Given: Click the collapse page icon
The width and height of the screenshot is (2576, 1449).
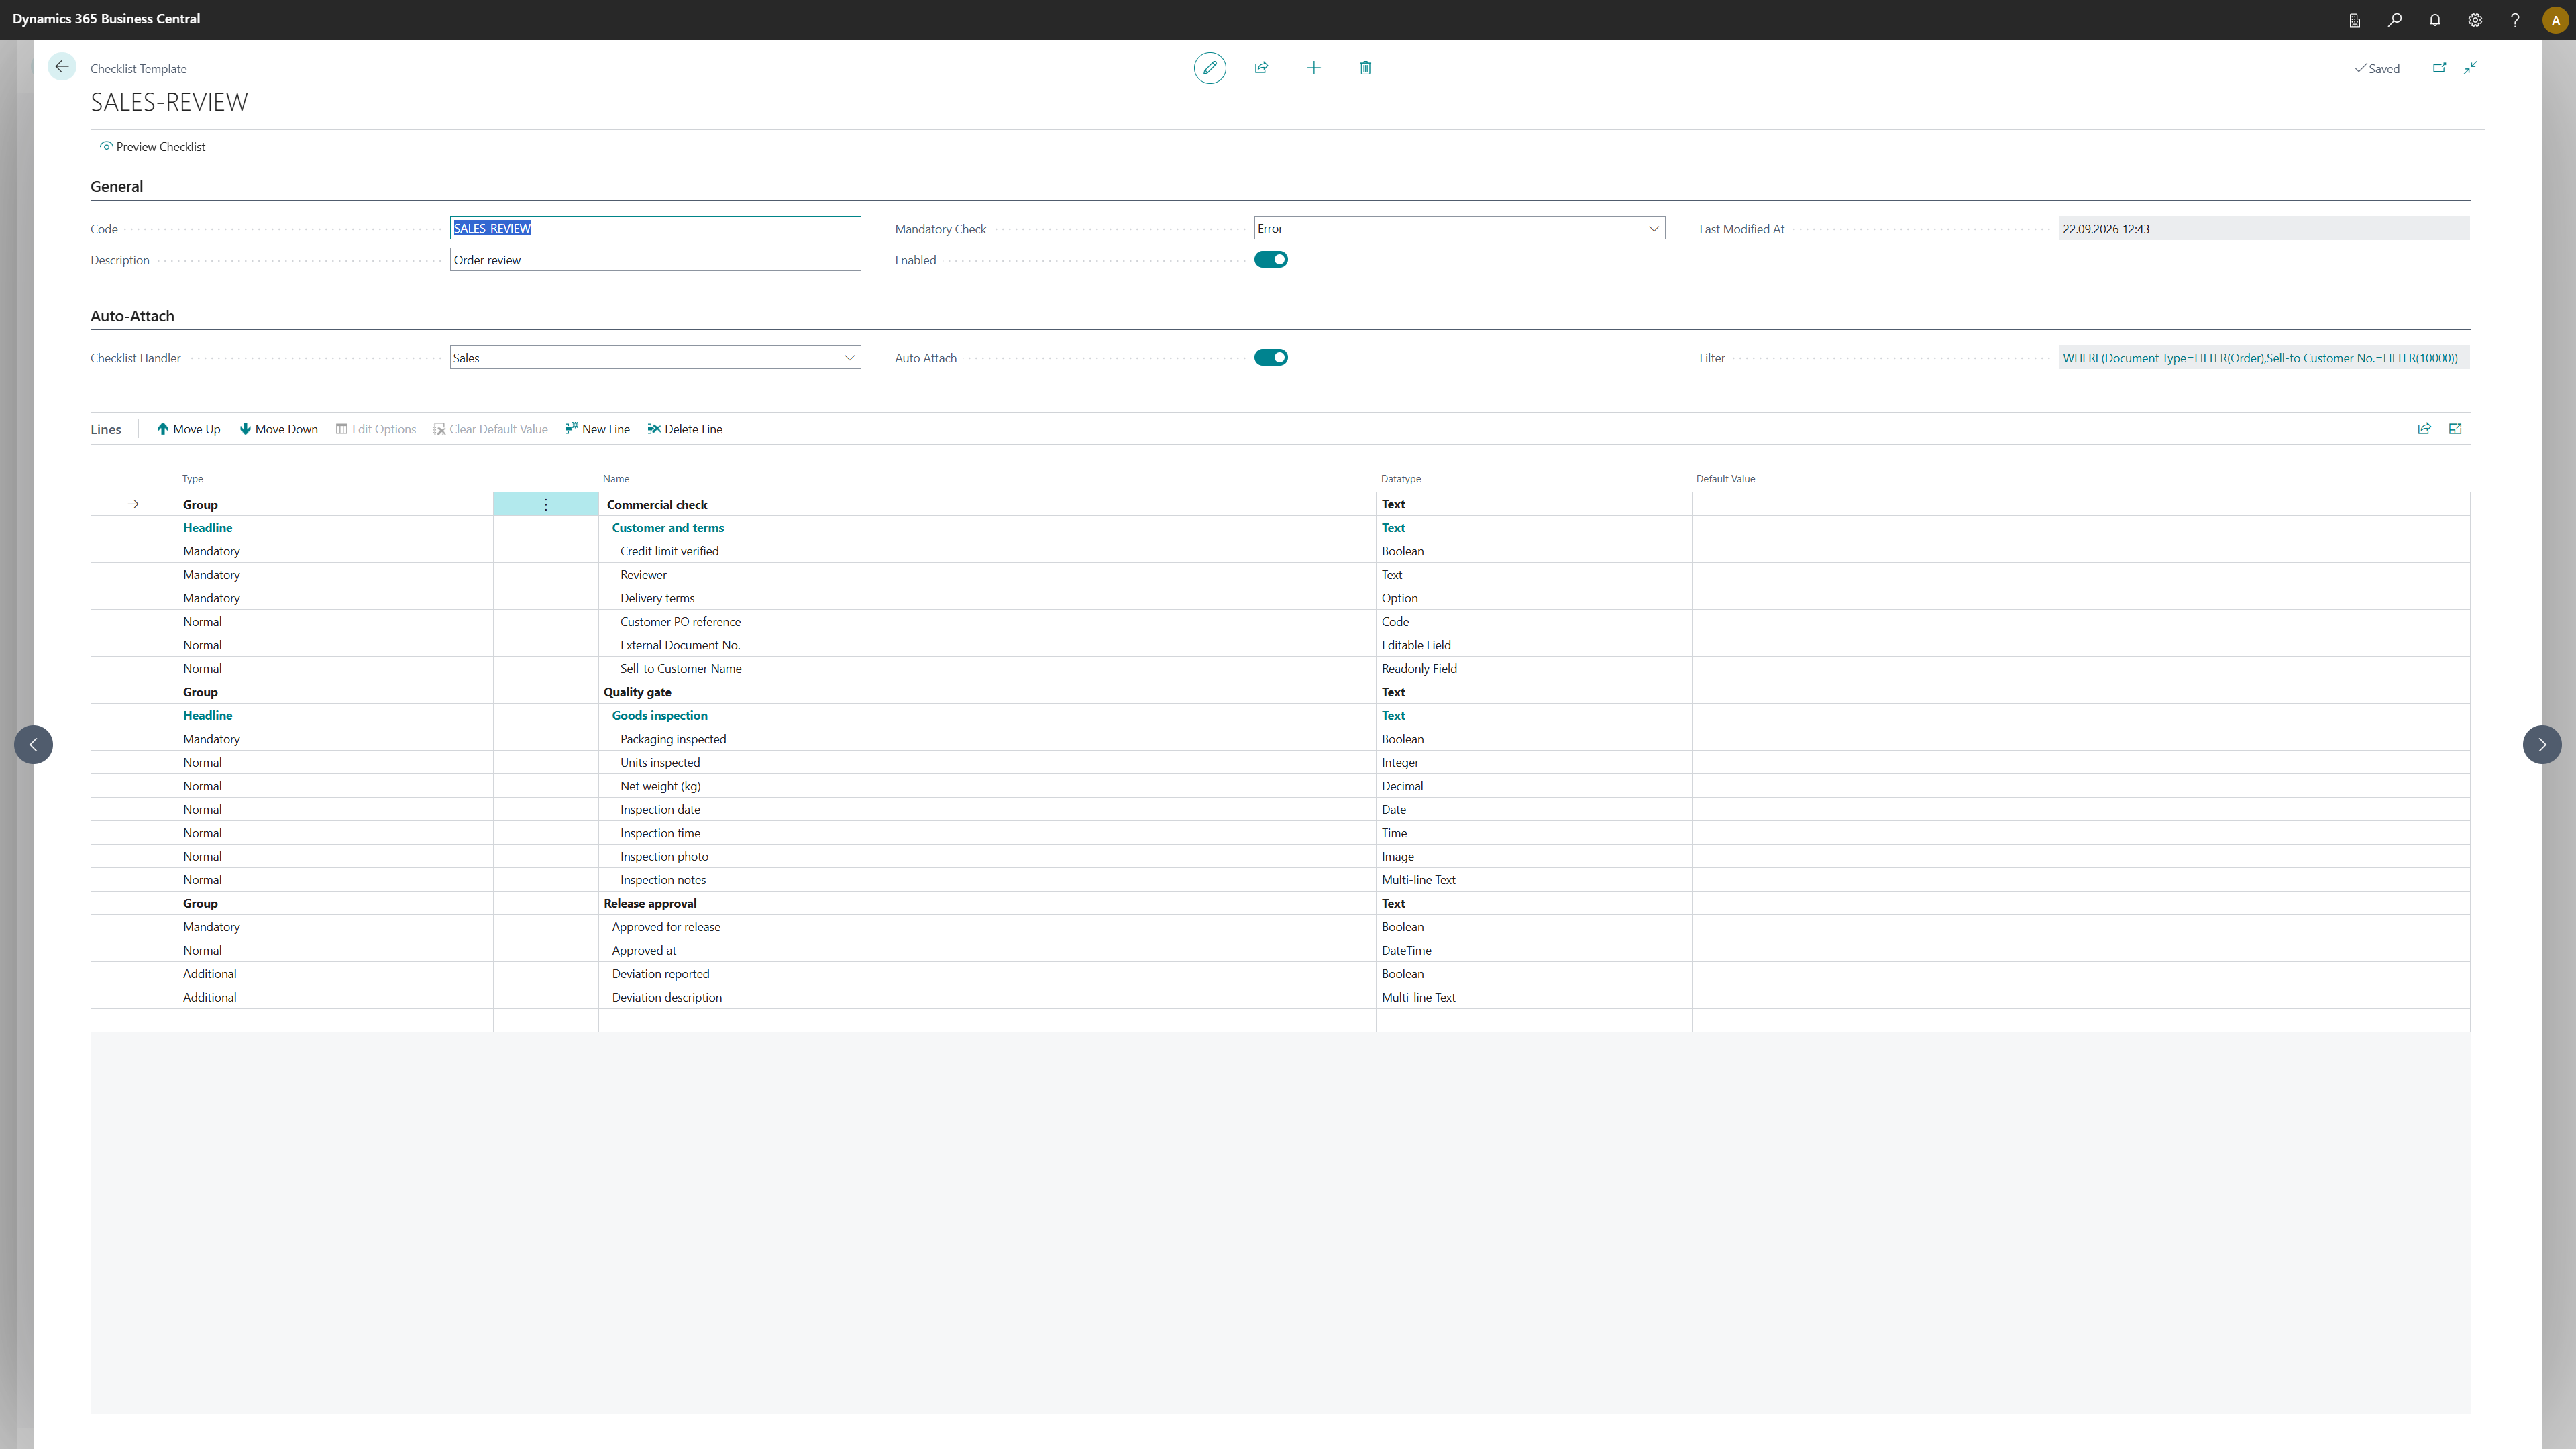Looking at the screenshot, I should coord(2470,68).
